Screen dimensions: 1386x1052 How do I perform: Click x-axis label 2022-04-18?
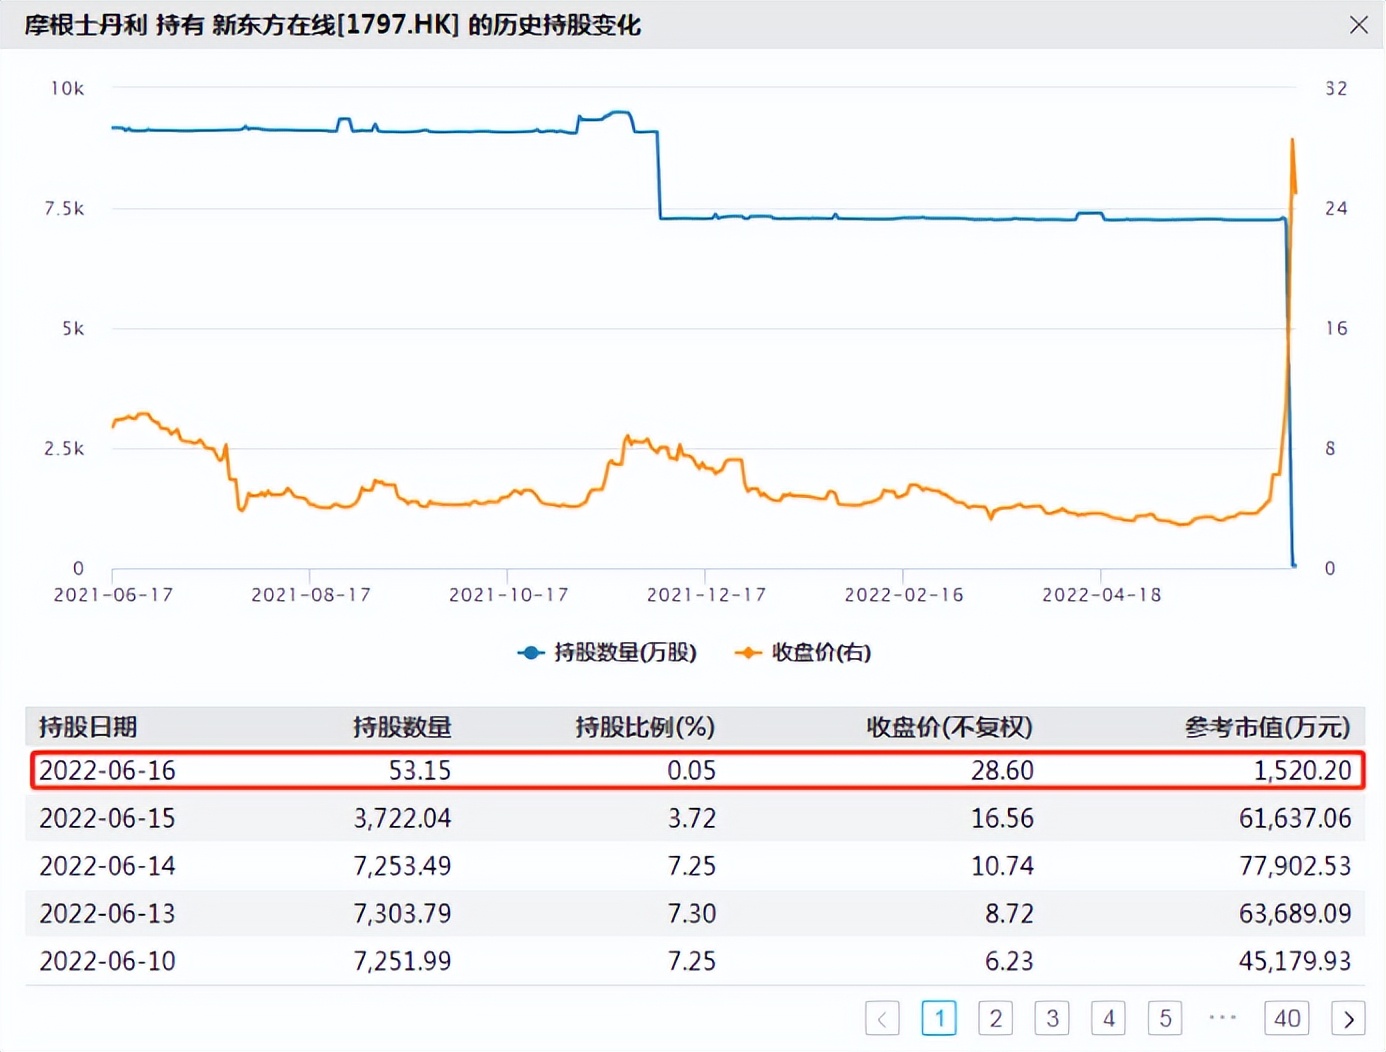[x=1102, y=595]
